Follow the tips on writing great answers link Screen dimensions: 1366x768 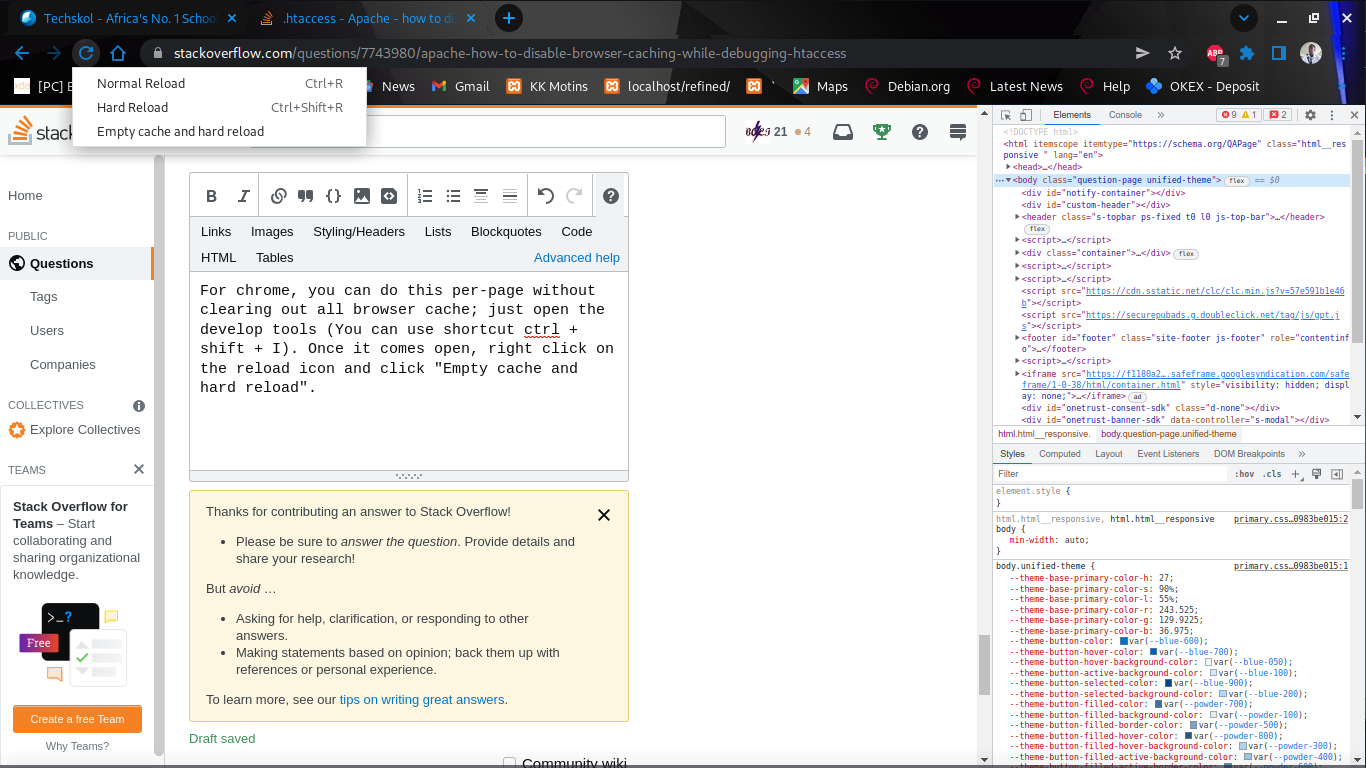[422, 700]
